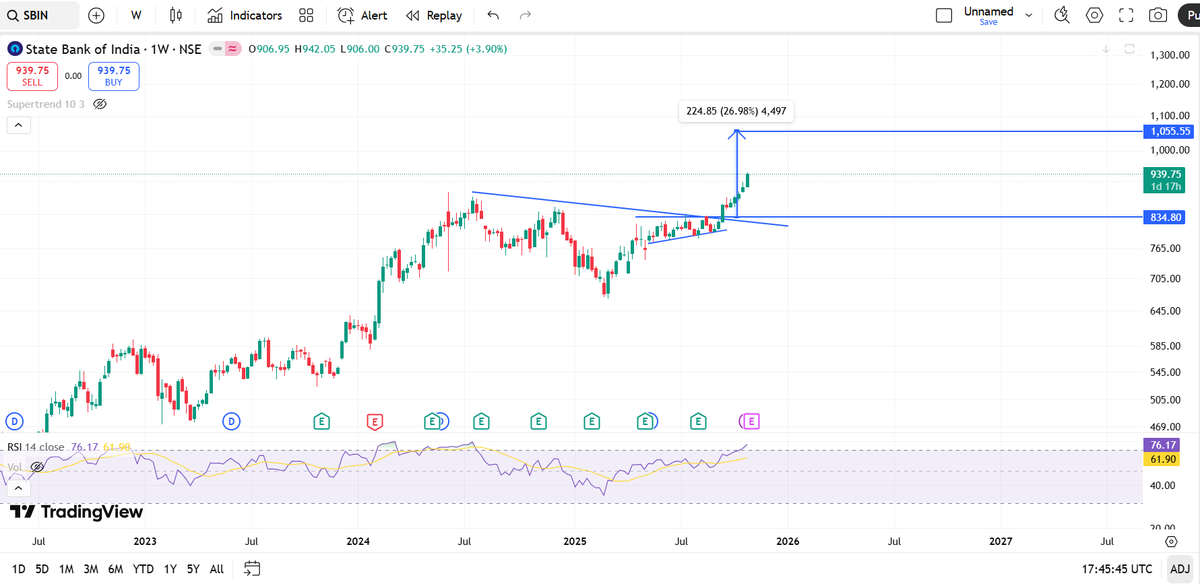The width and height of the screenshot is (1200, 584).
Task: Click the faded down-arrow pane icon
Action: pyautogui.click(x=1106, y=48)
